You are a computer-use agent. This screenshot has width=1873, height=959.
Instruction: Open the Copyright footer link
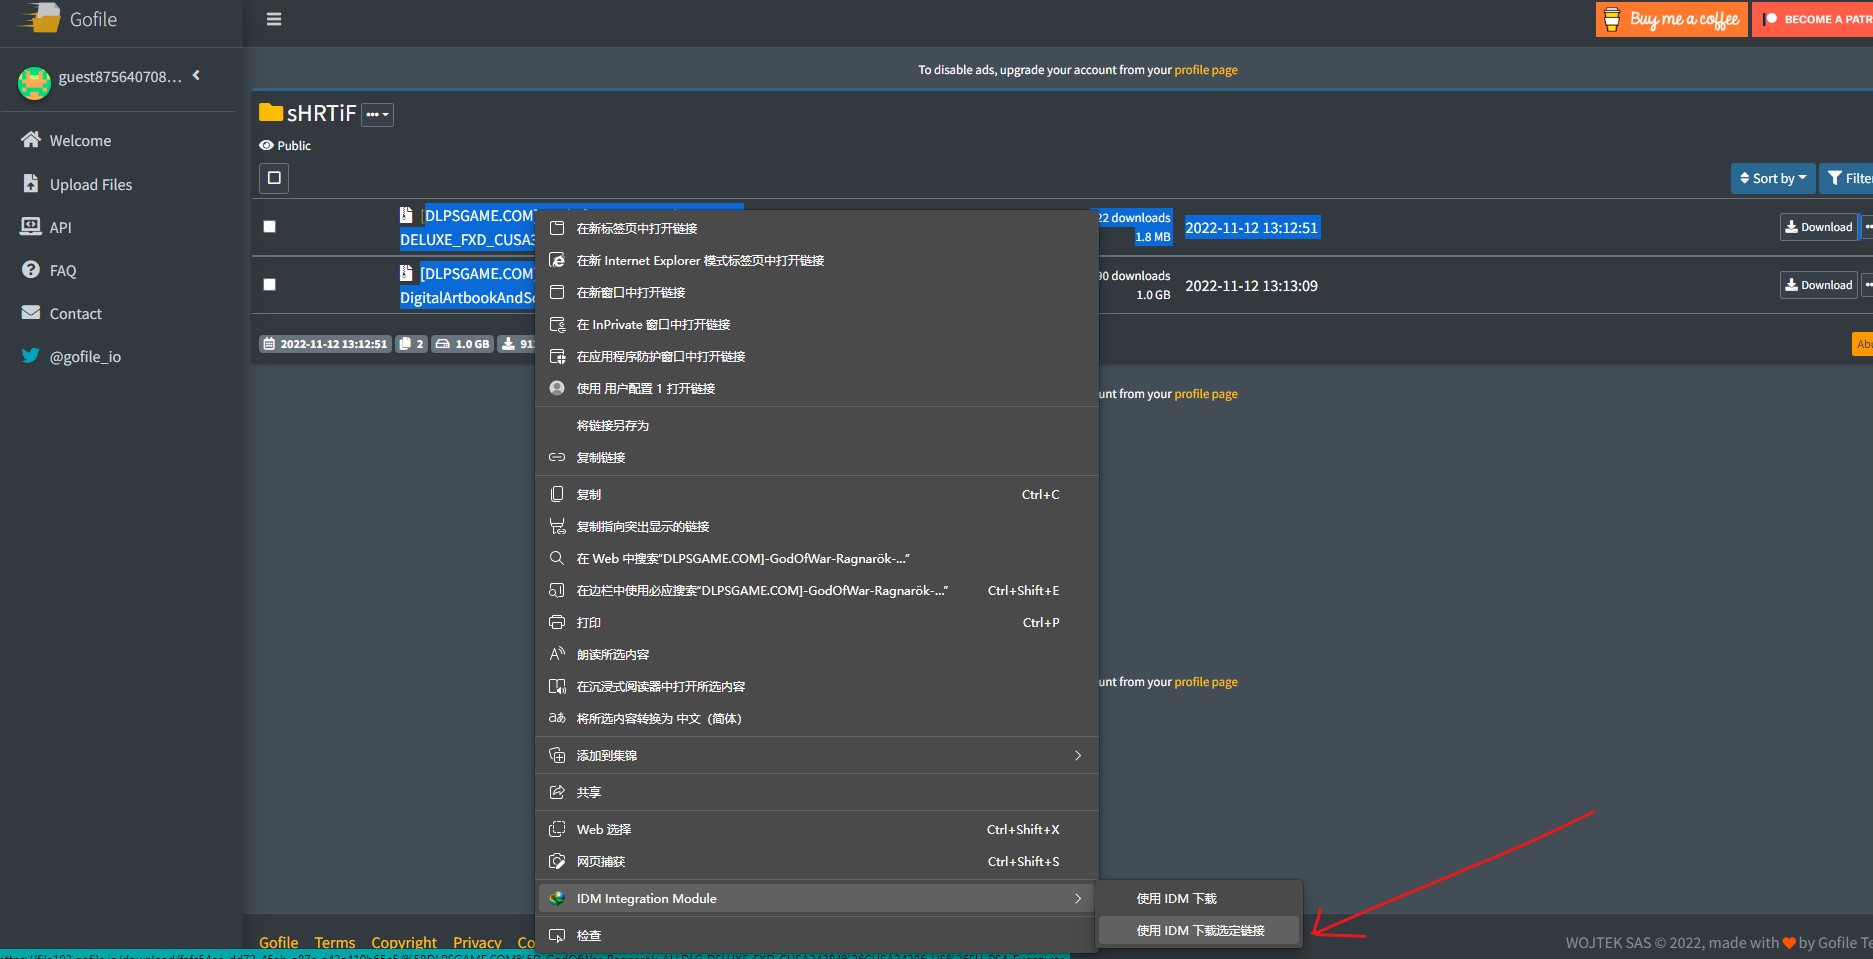pyautogui.click(x=404, y=943)
